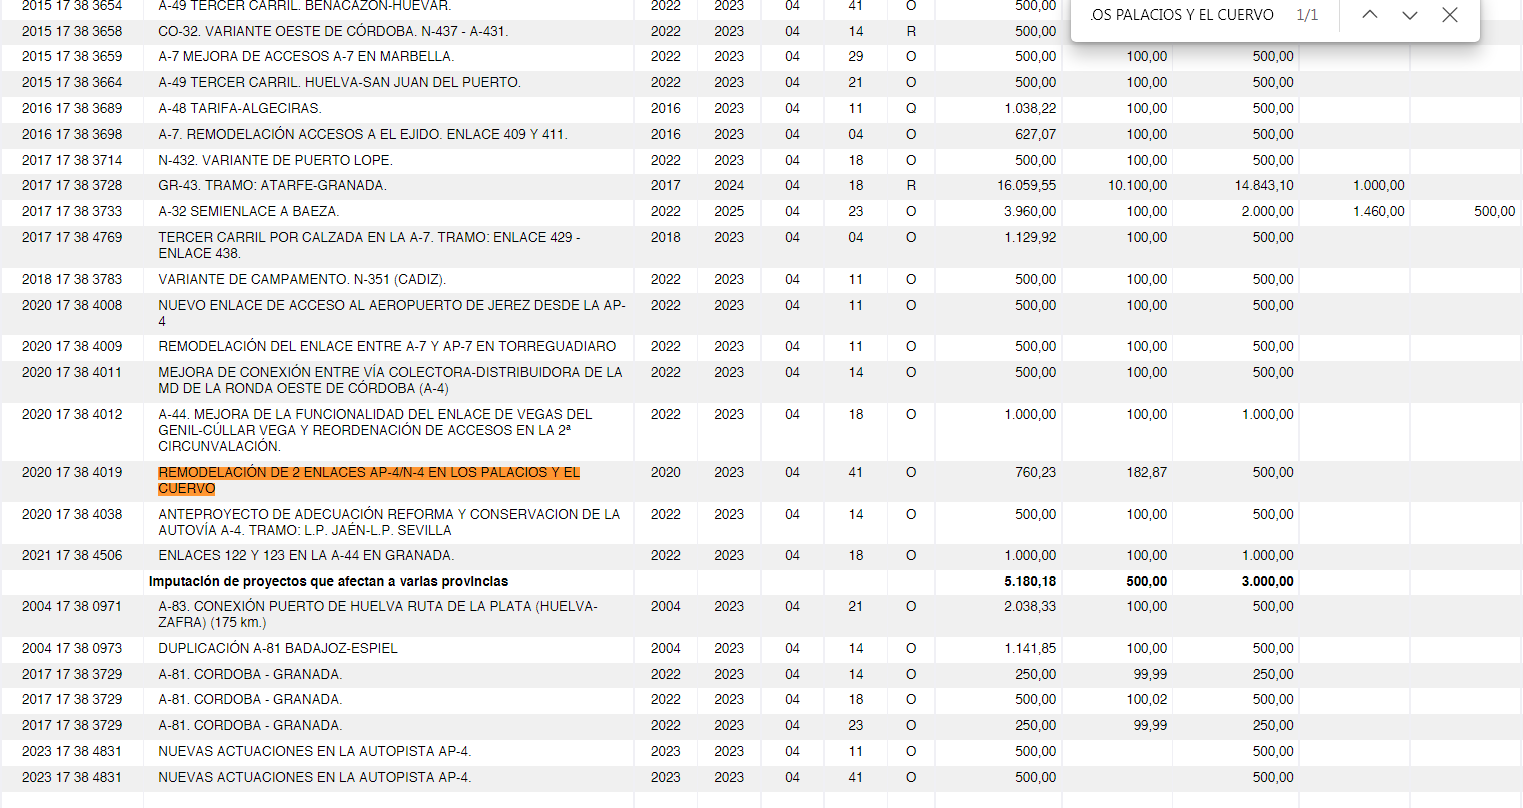The width and height of the screenshot is (1523, 808).
Task: Close the find bar
Action: click(x=1450, y=15)
